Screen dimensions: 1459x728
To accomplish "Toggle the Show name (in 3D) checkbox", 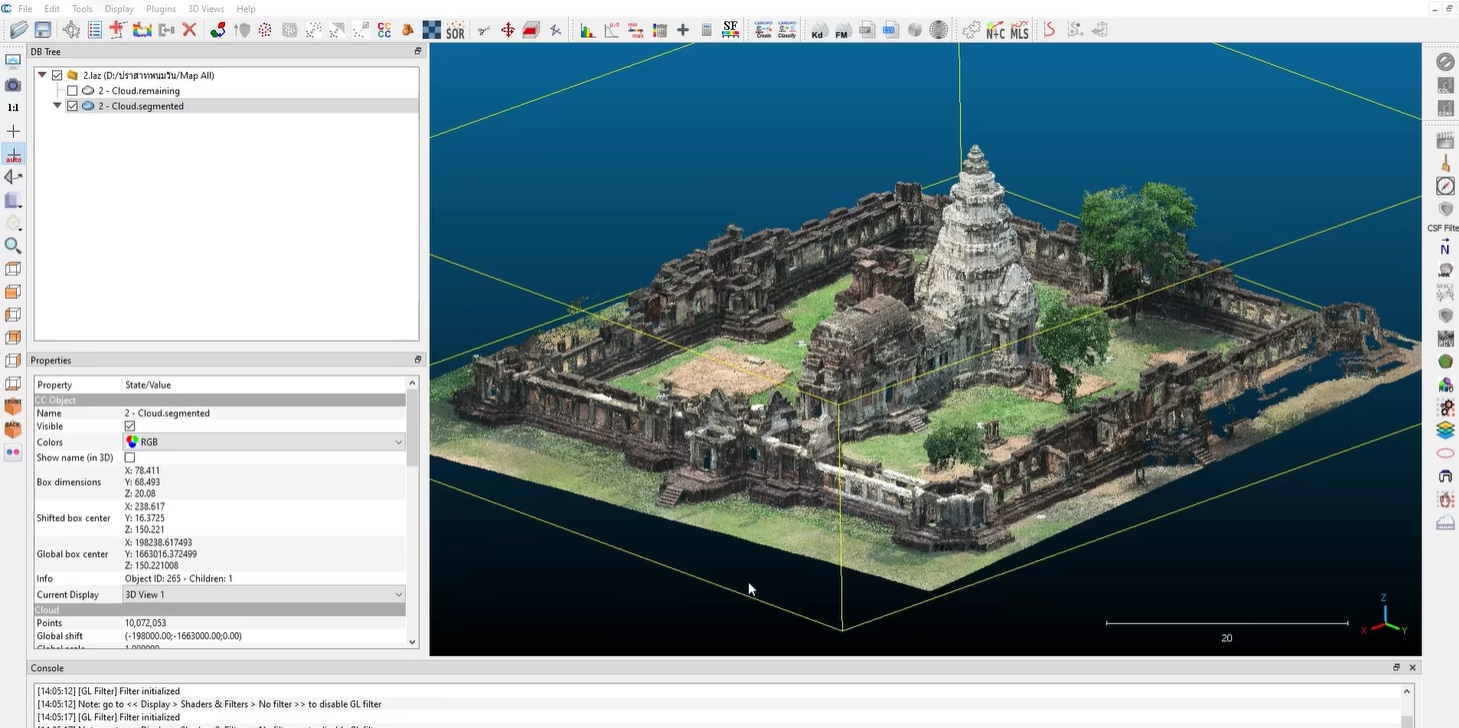I will tap(129, 458).
